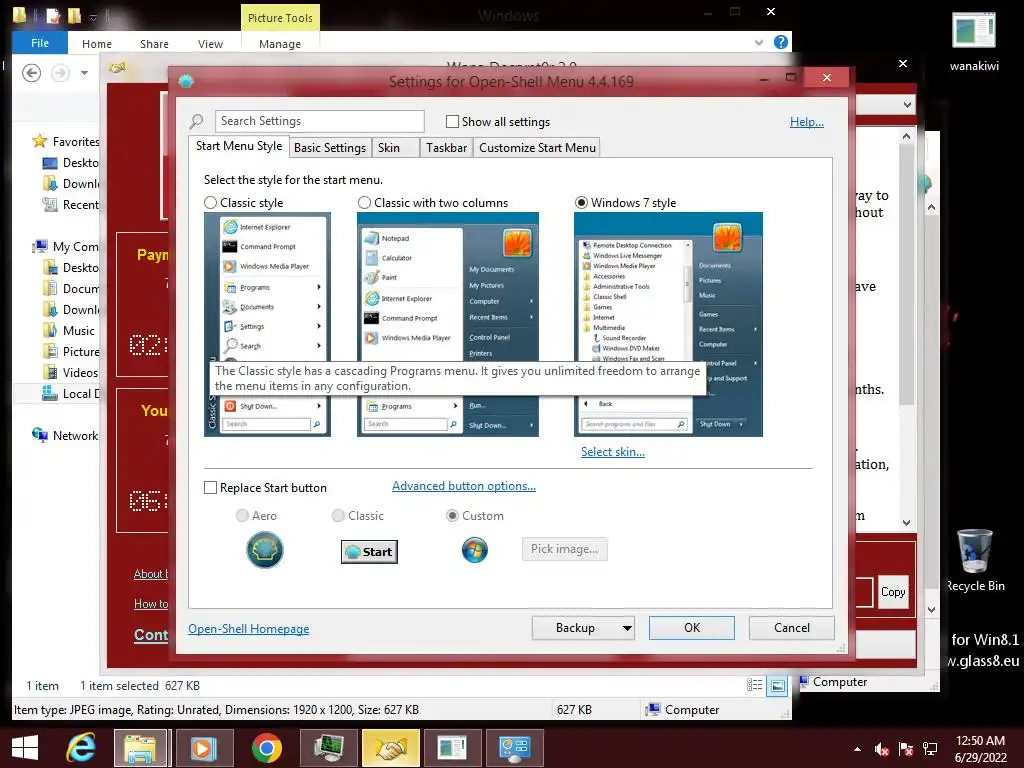The image size is (1024, 768).
Task: Select the Classic style radio button
Action: click(x=210, y=202)
